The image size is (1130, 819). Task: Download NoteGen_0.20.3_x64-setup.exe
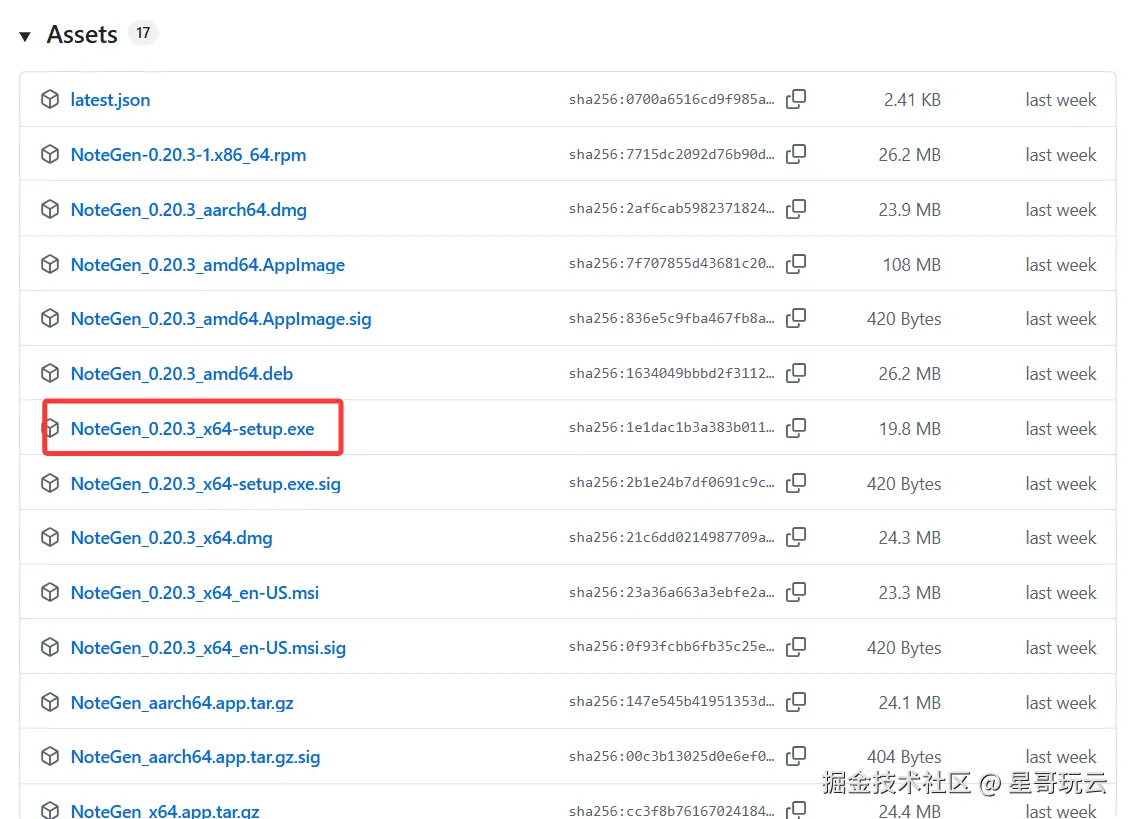[192, 428]
